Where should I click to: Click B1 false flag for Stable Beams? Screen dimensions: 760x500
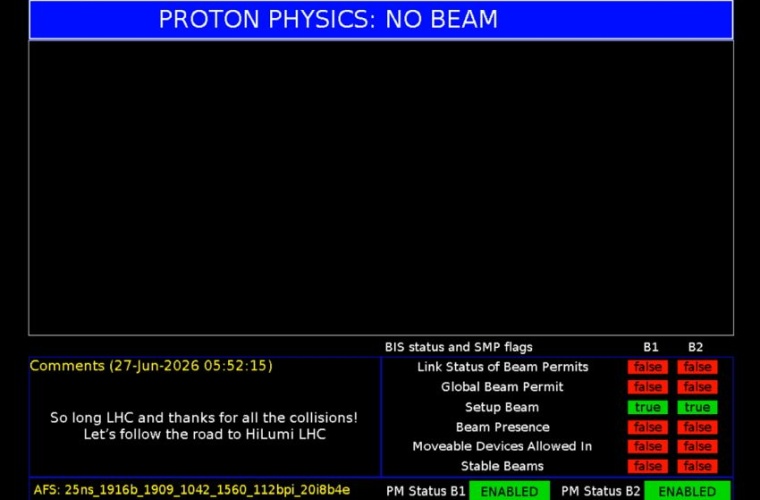click(x=648, y=466)
